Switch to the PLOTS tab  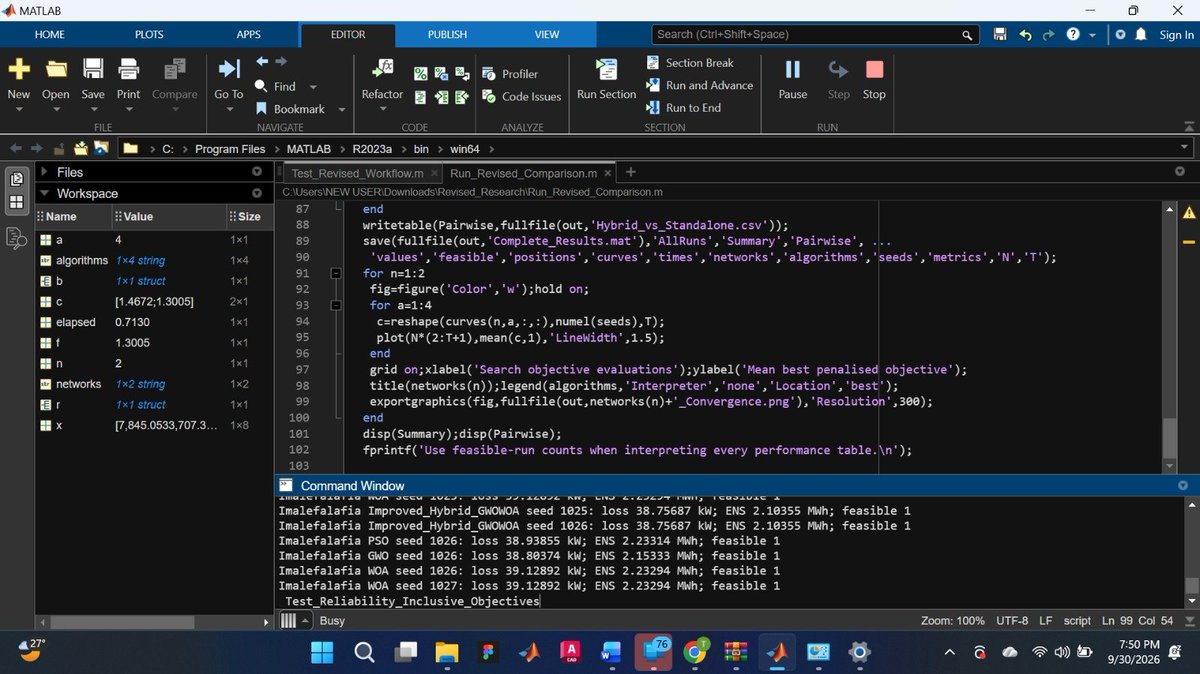pyautogui.click(x=149, y=34)
